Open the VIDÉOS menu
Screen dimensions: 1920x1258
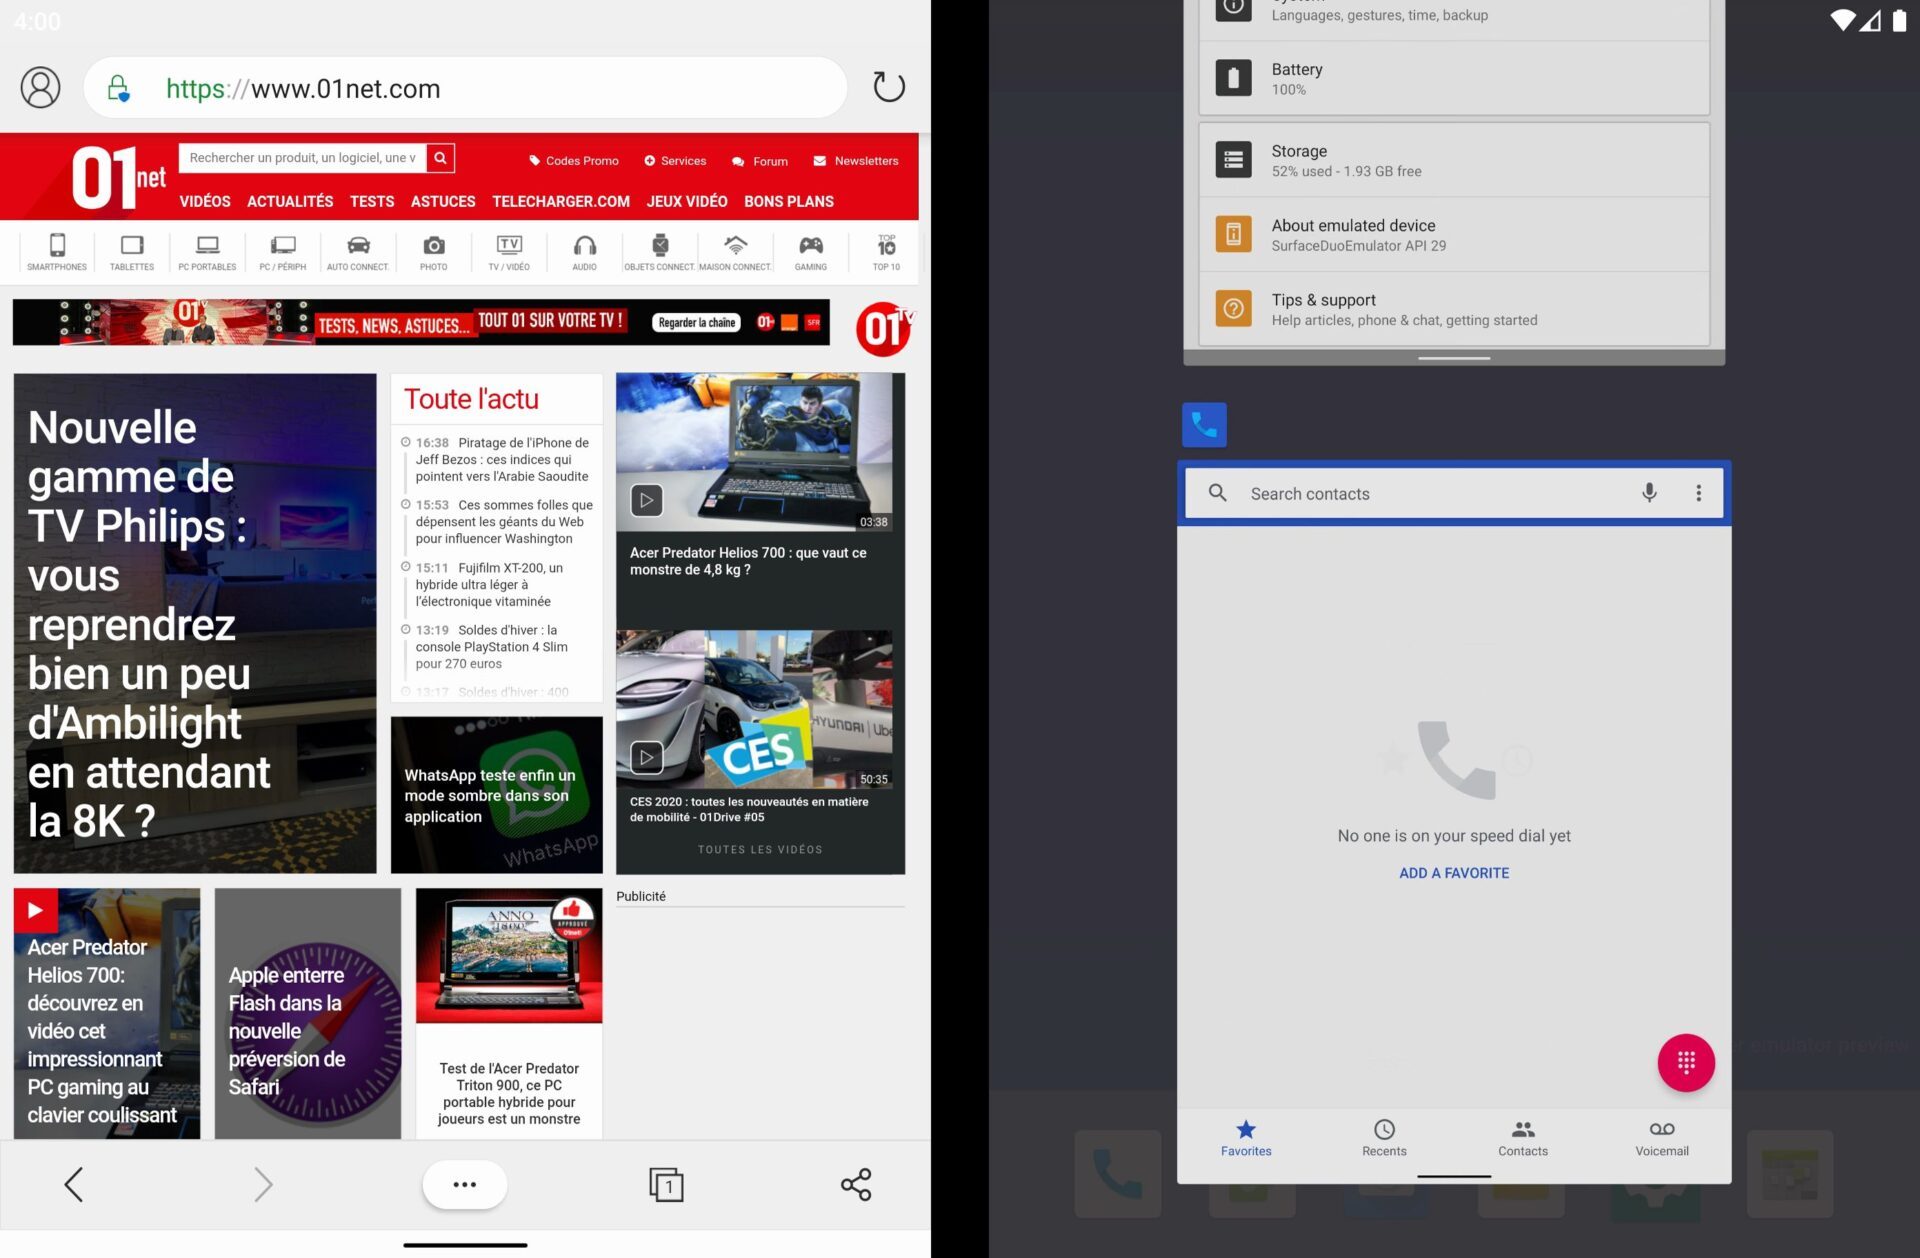point(205,201)
